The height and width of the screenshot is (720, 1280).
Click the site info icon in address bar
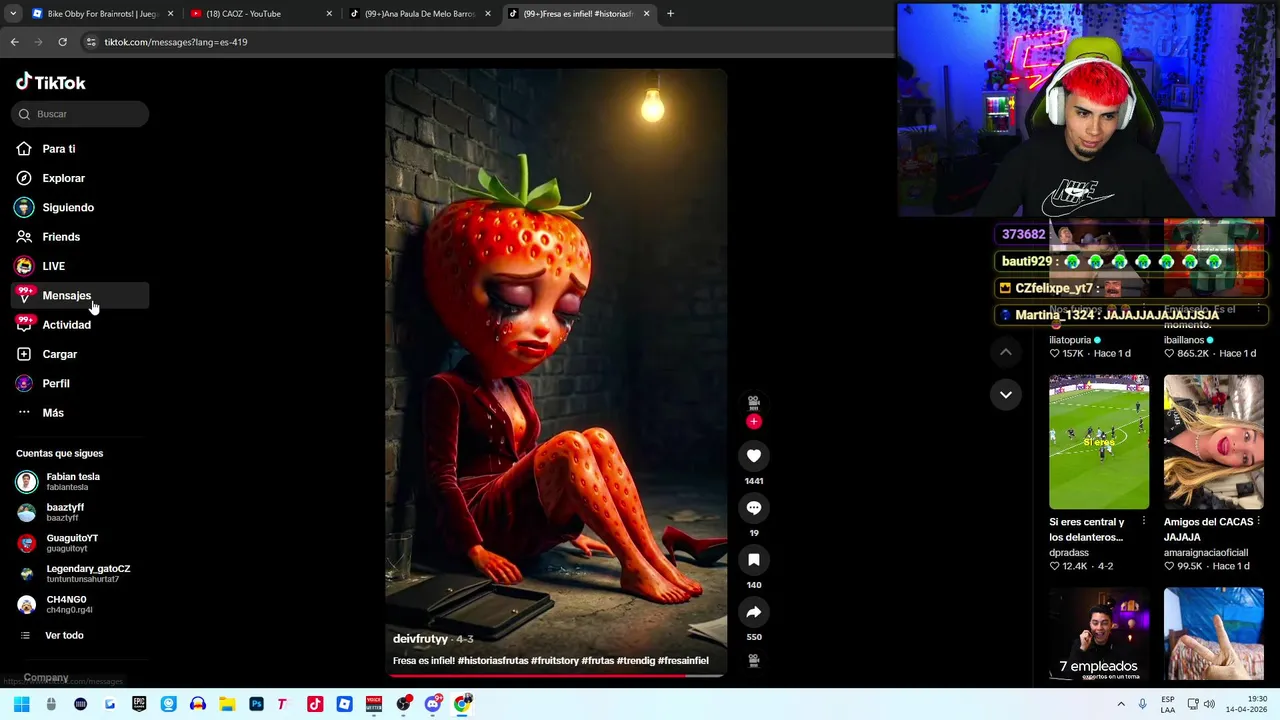click(x=91, y=42)
